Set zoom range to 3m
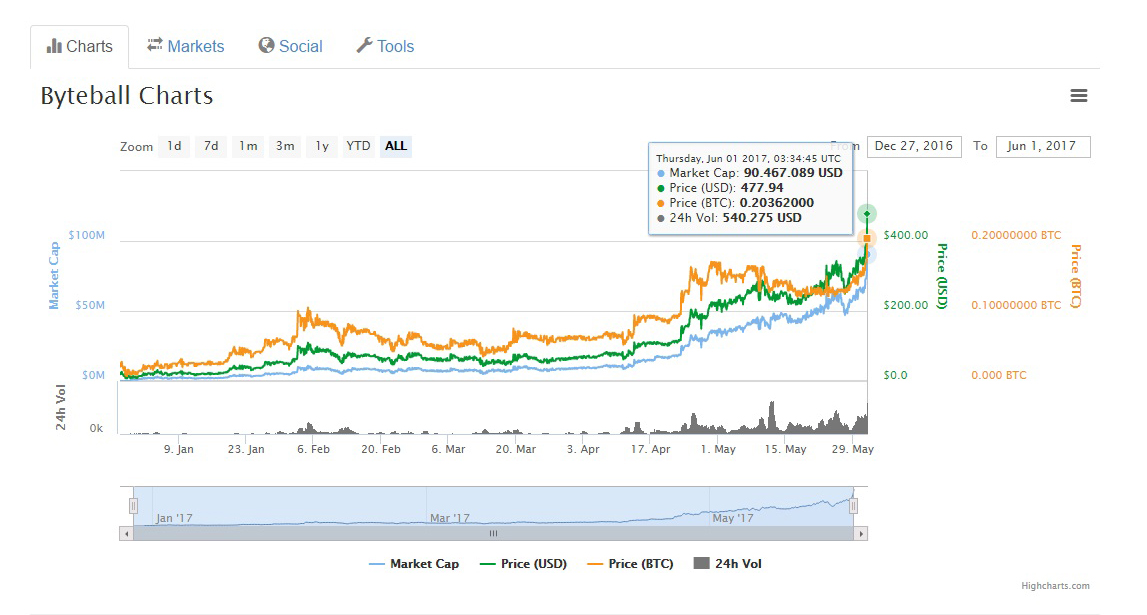Image resolution: width=1147 pixels, height=615 pixels. [x=285, y=146]
